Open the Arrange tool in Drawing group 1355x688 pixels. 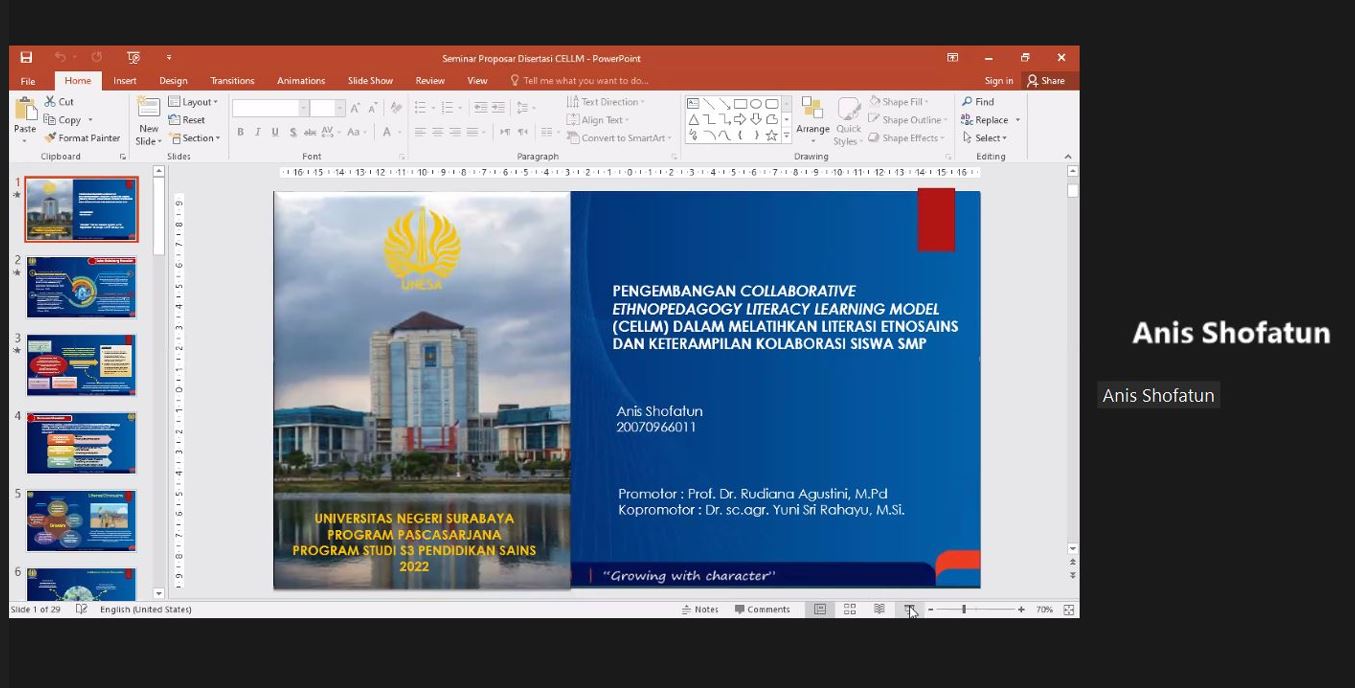813,118
